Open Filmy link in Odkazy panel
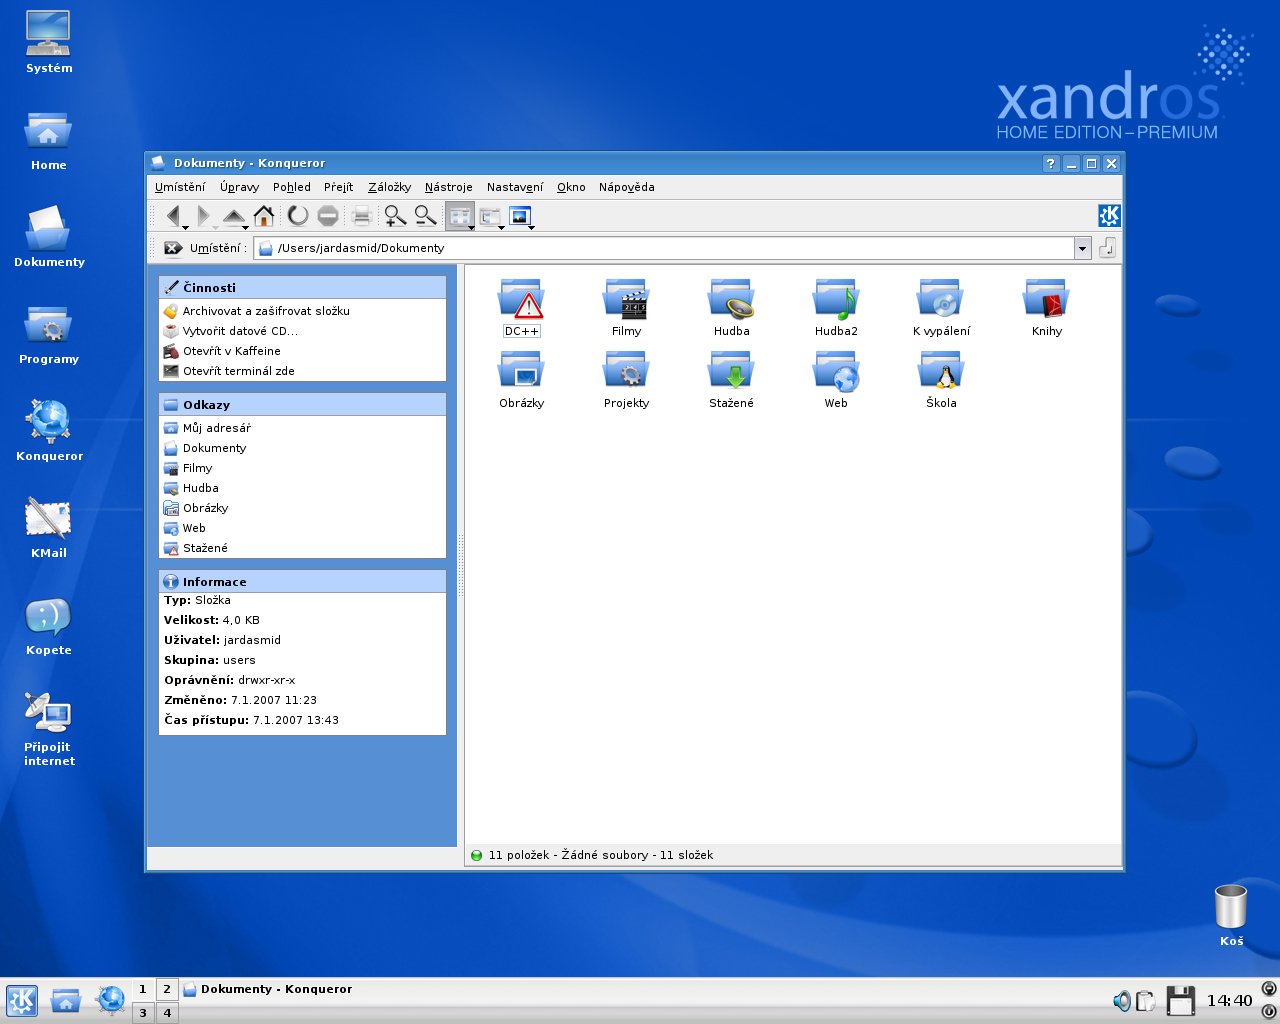Viewport: 1280px width, 1024px height. pyautogui.click(x=197, y=468)
